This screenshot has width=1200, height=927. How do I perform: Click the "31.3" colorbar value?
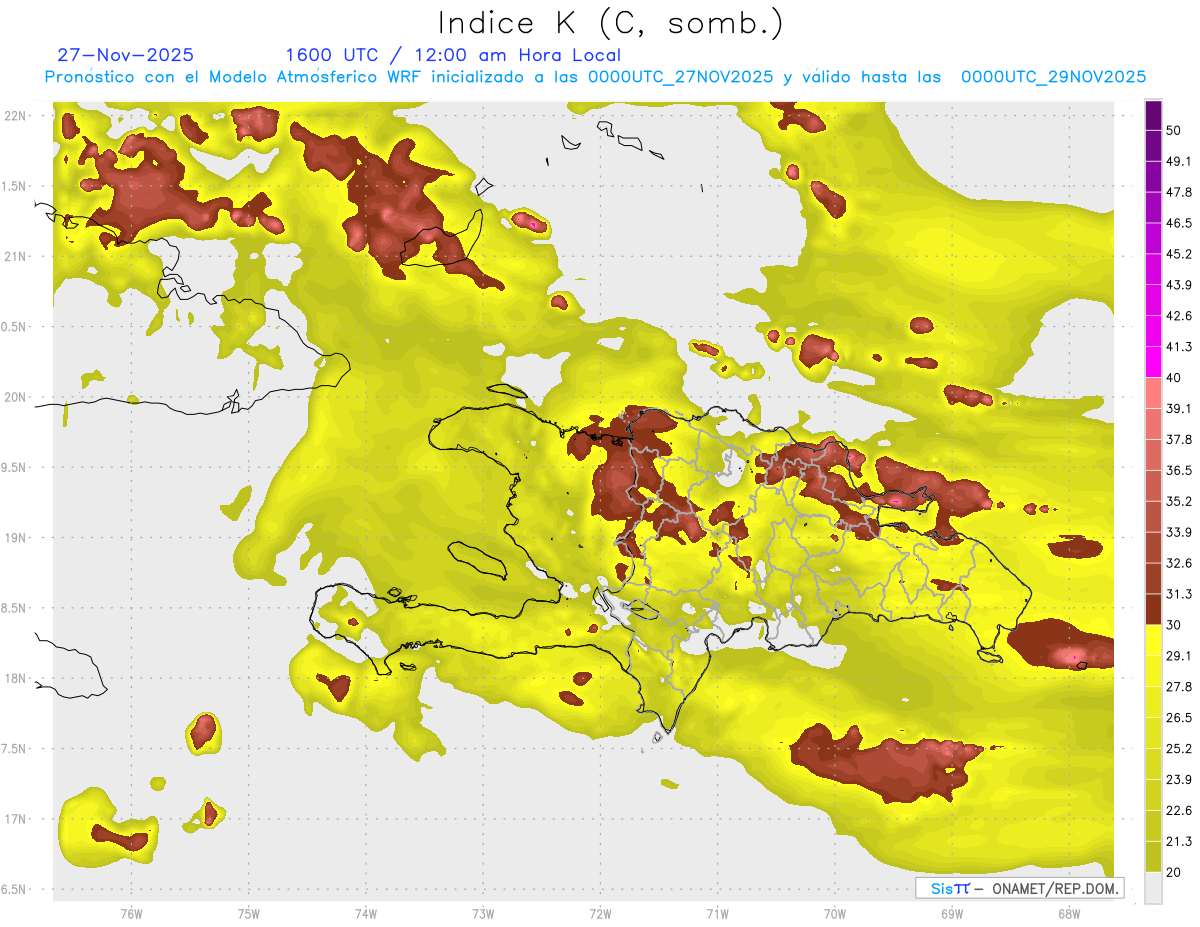tap(1179, 594)
